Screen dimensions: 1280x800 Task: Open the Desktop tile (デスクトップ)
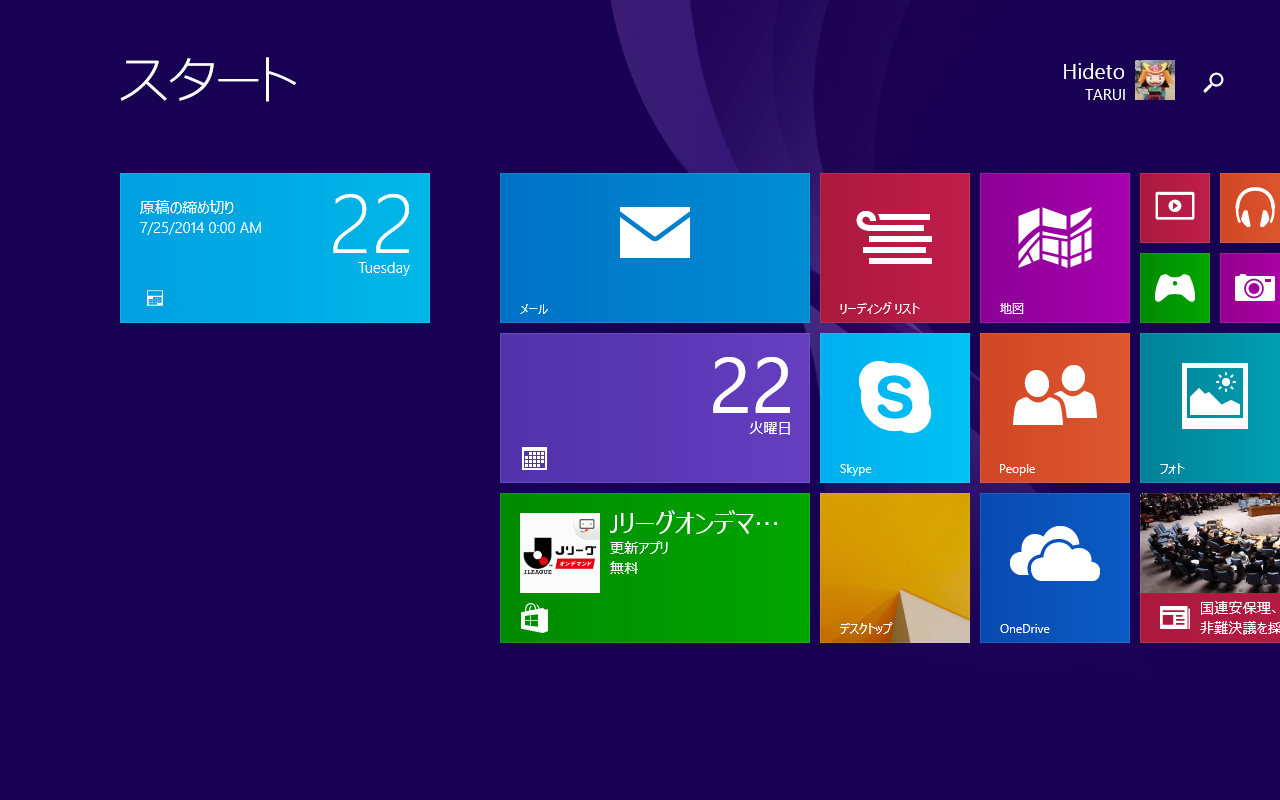(895, 568)
